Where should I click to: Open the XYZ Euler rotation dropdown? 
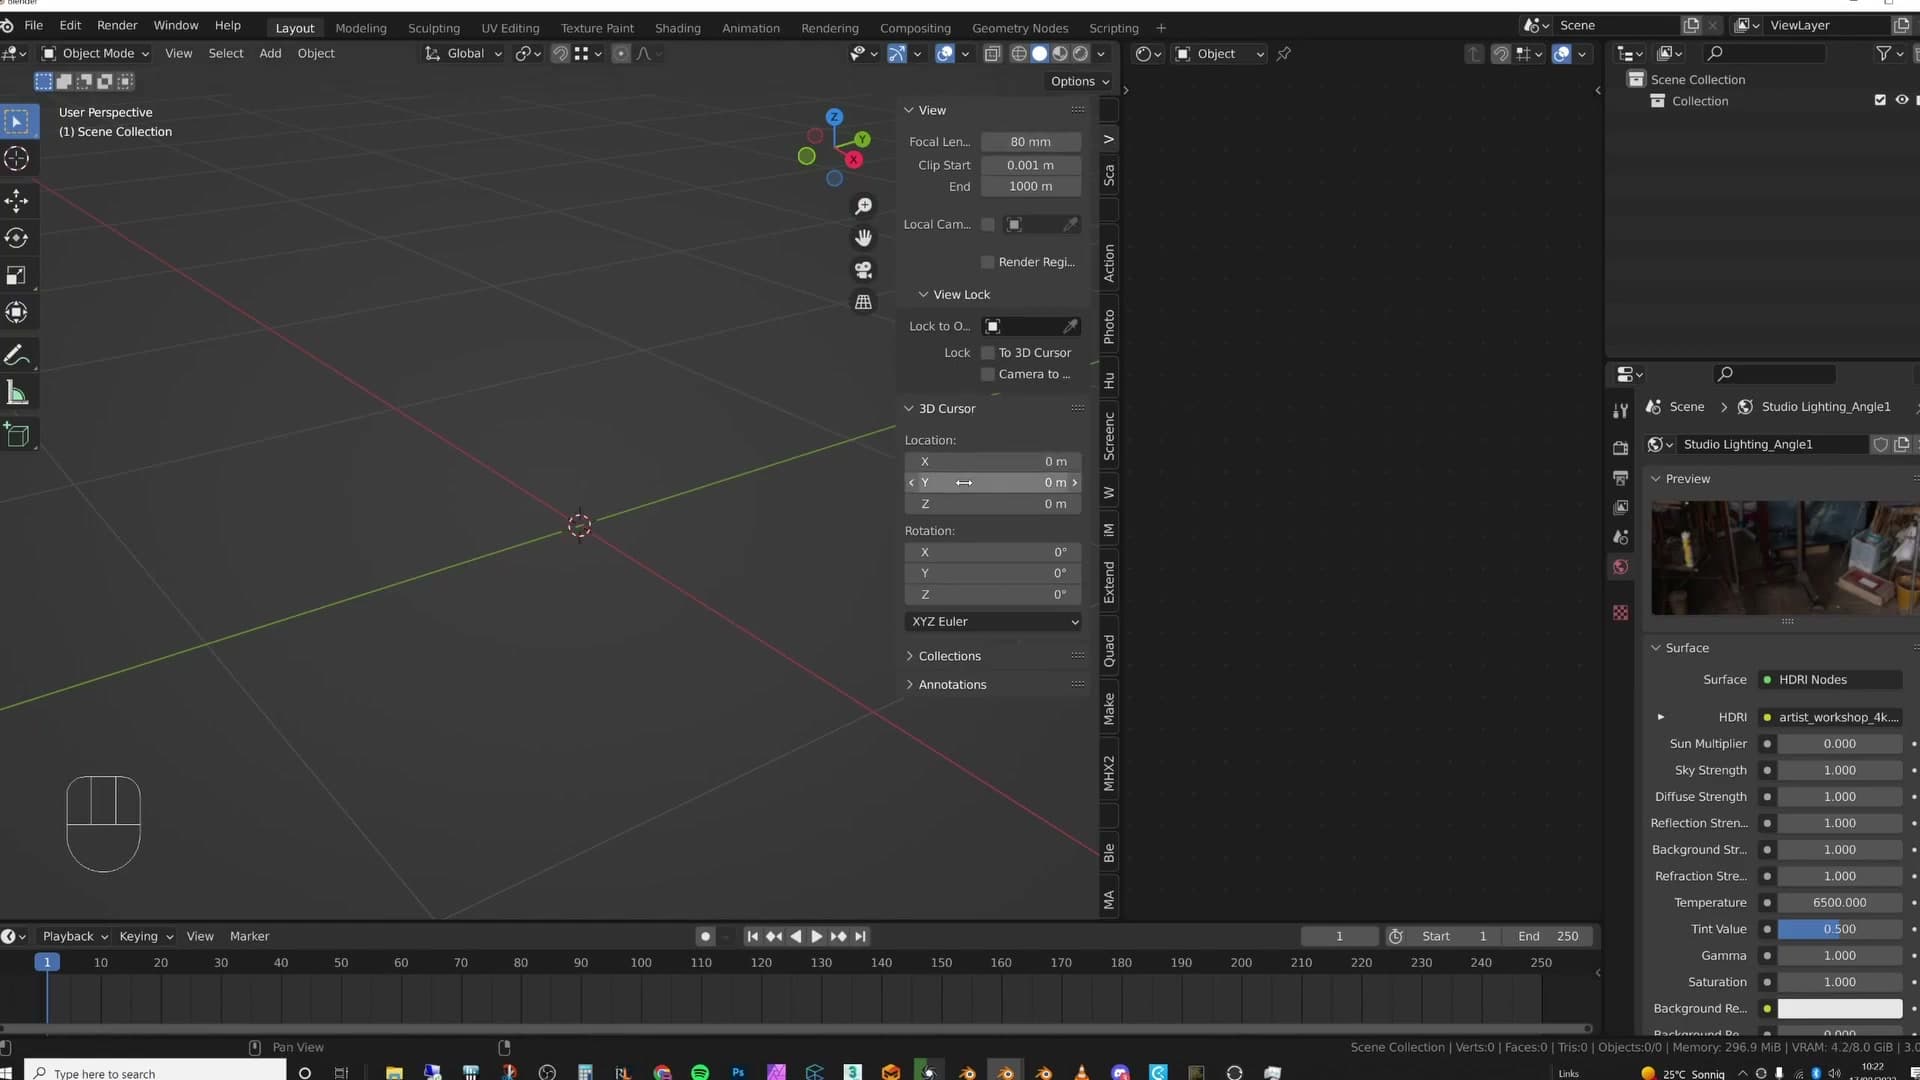coord(993,622)
